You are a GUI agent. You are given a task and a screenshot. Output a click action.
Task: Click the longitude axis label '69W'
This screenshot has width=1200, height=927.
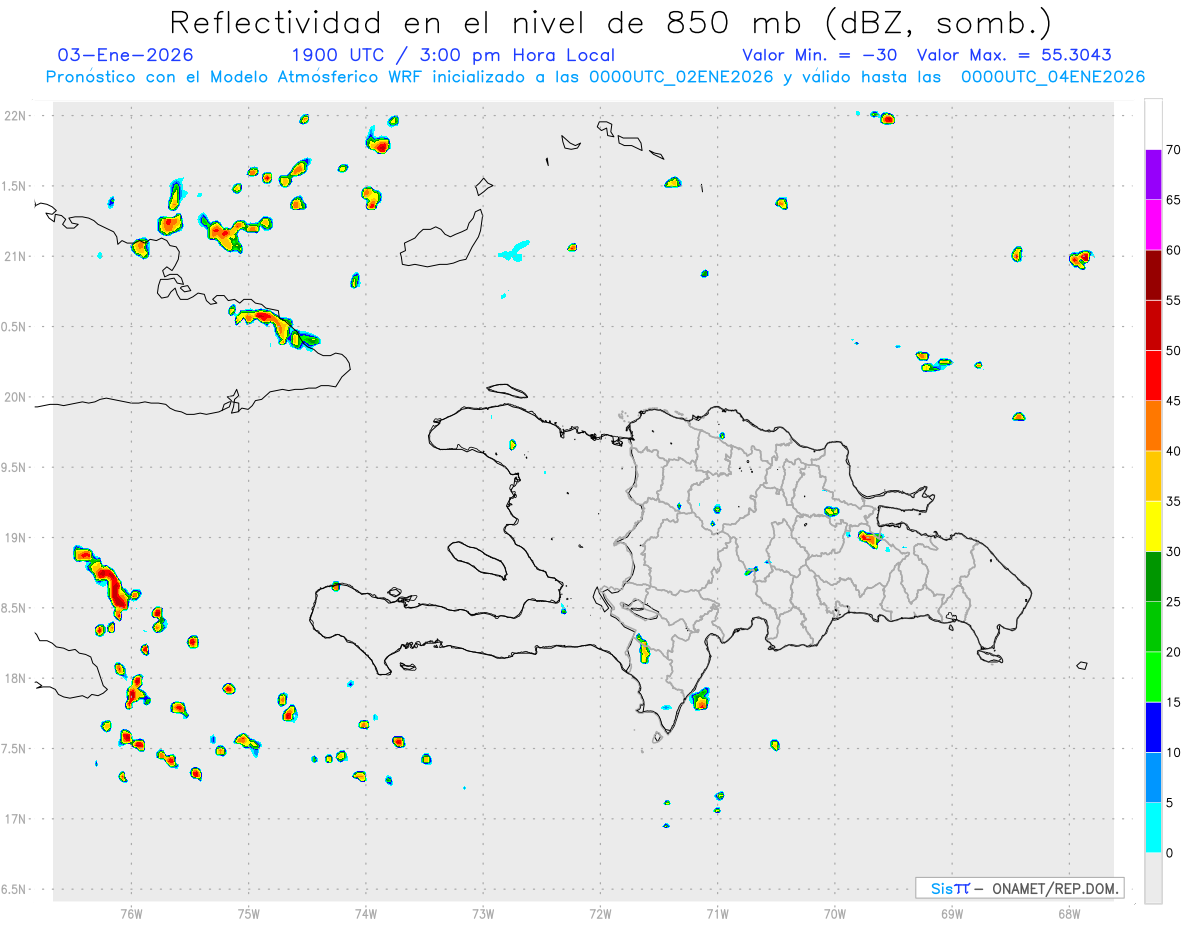point(952,914)
